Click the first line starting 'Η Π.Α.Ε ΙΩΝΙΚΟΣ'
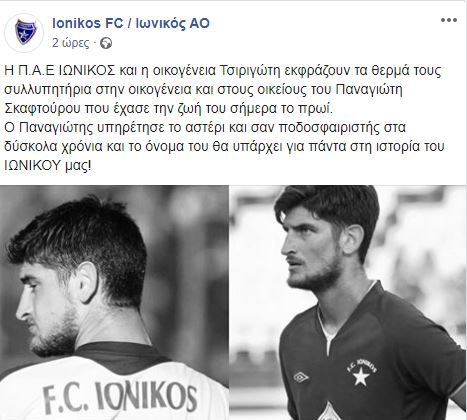This screenshot has width=467, height=420. 223,71
